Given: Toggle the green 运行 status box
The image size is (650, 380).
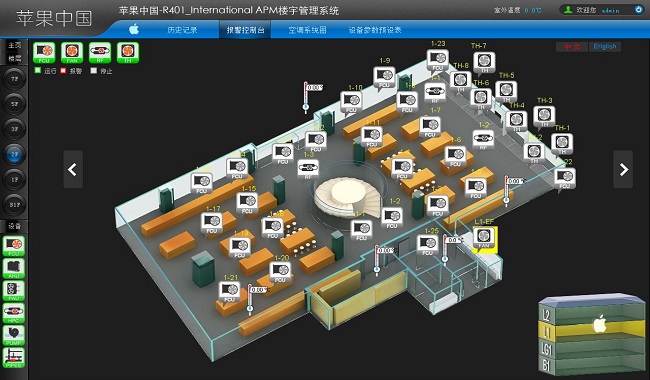Looking at the screenshot, I should tap(38, 71).
